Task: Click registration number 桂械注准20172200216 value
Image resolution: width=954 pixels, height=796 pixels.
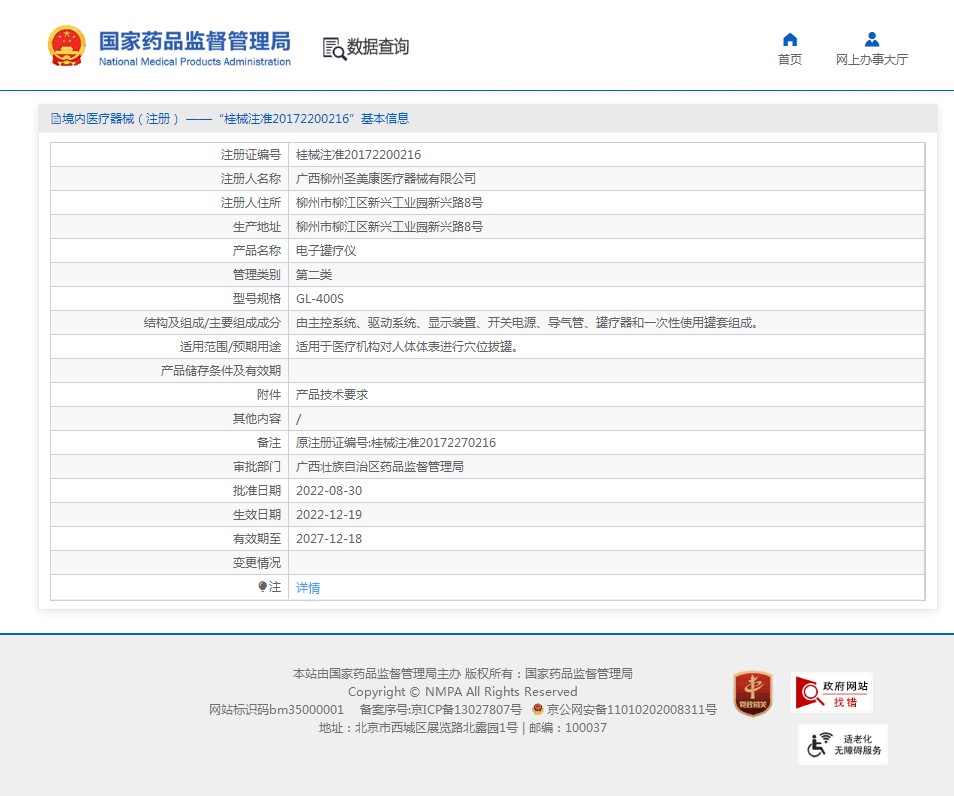Action: [x=358, y=155]
